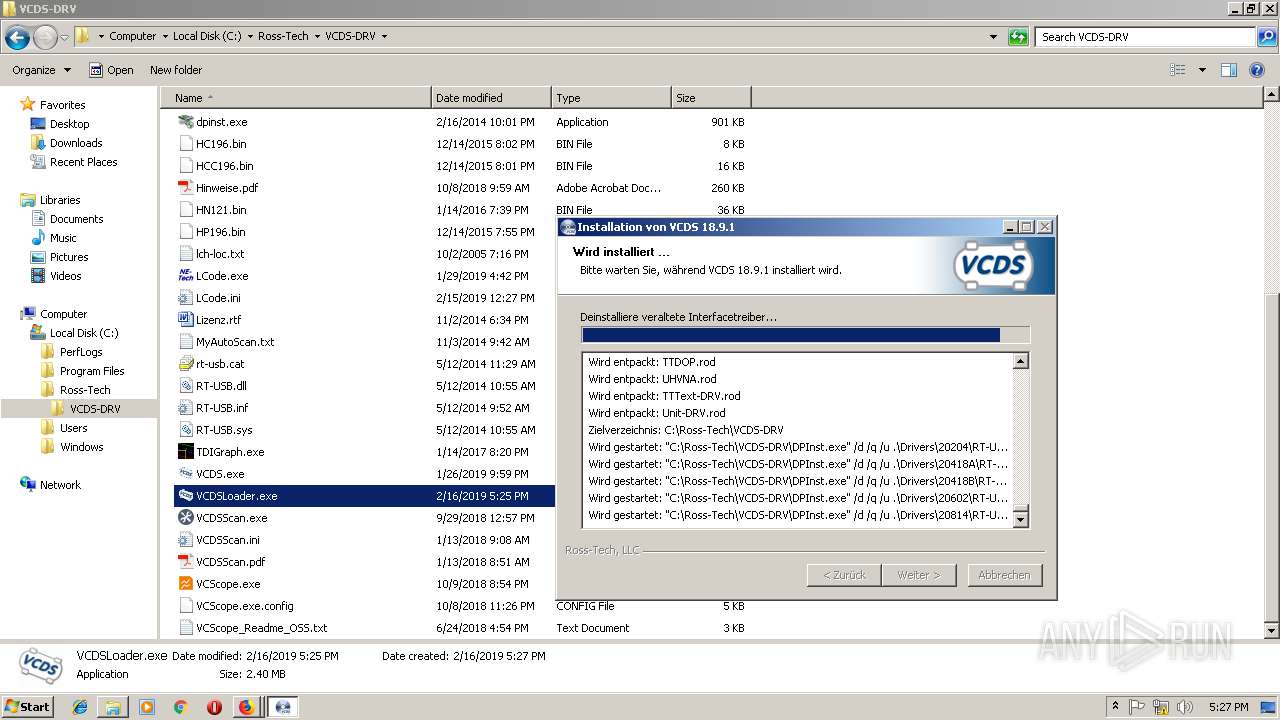Image resolution: width=1280 pixels, height=720 pixels.
Task: Select Network in navigation pane
Action: [x=60, y=485]
